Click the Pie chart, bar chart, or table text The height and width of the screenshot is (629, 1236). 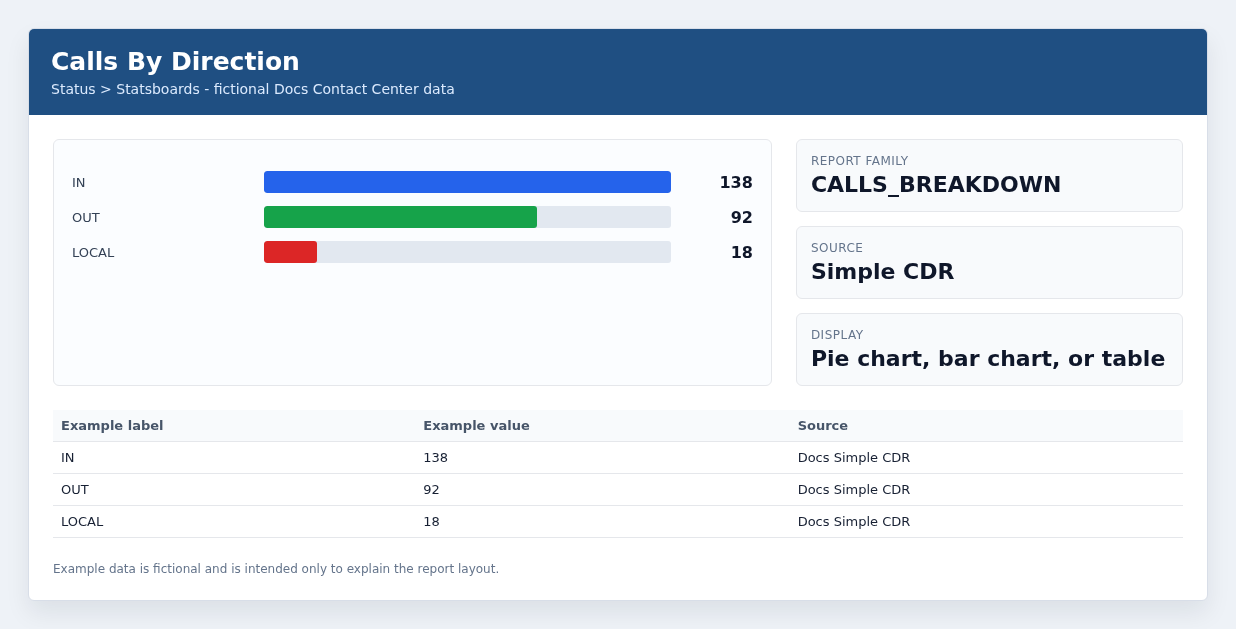(988, 359)
